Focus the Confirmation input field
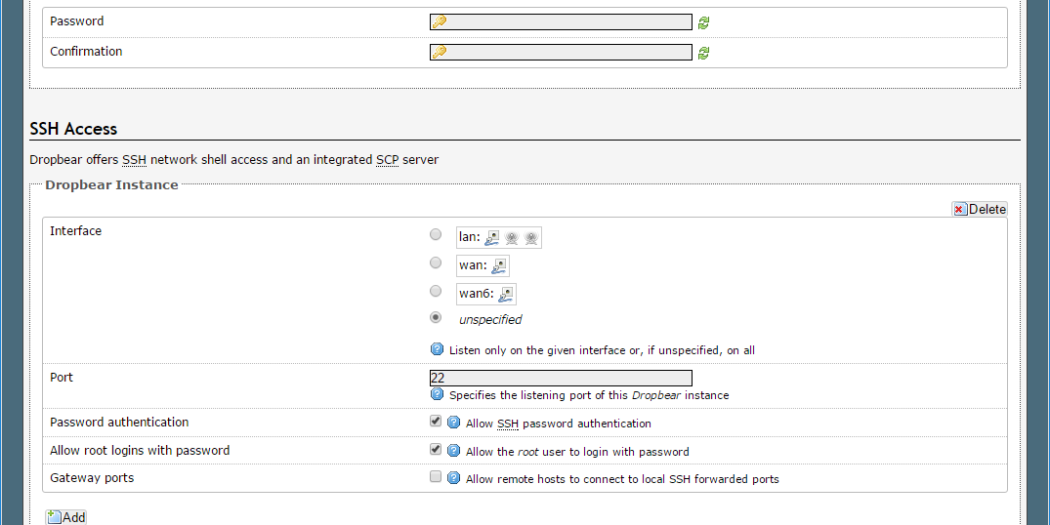The width and height of the screenshot is (1050, 525). [x=566, y=52]
